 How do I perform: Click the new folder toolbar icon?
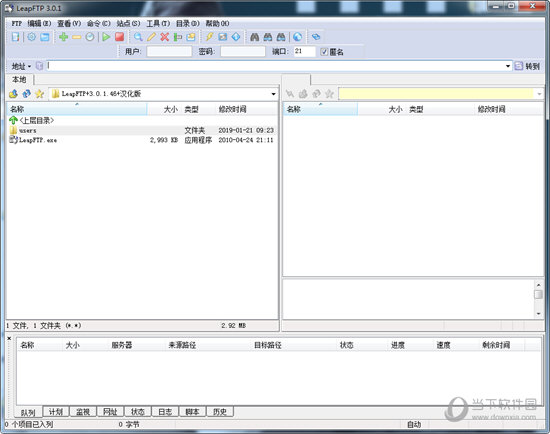191,36
